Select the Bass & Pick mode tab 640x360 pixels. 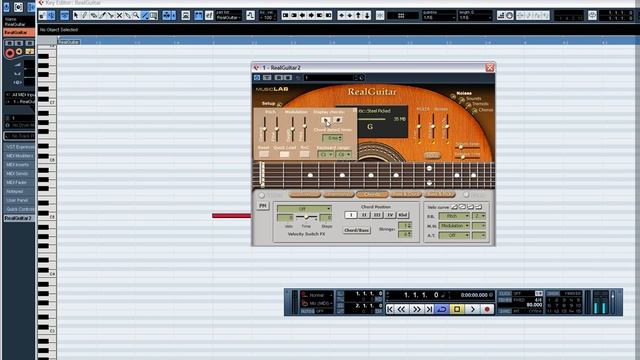tap(440, 194)
